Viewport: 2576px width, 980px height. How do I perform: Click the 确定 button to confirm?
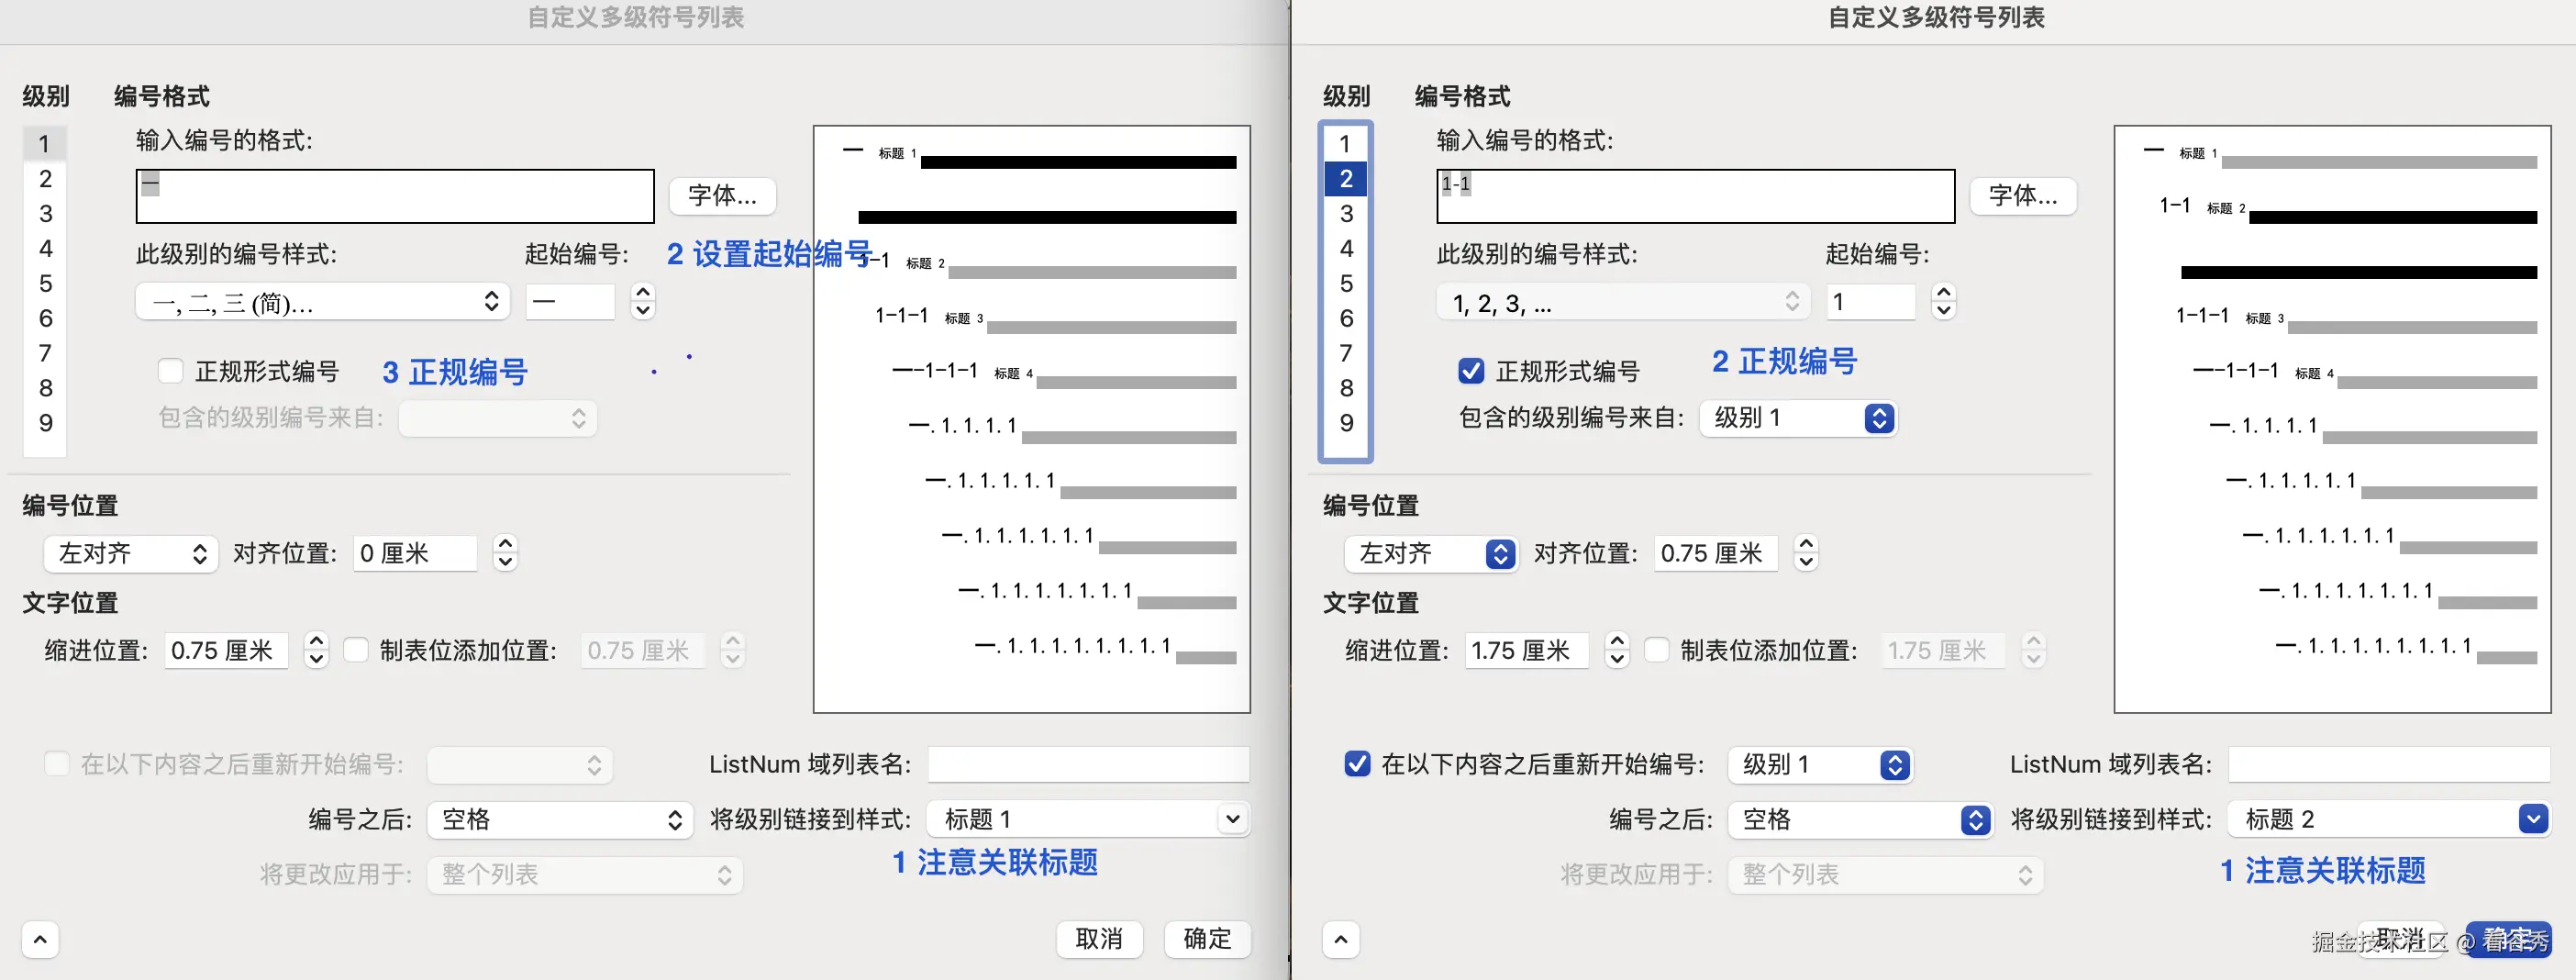(1206, 939)
